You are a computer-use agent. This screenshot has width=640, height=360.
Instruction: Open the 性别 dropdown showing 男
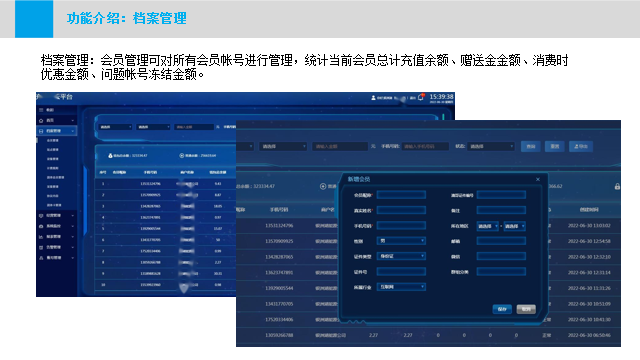401,241
